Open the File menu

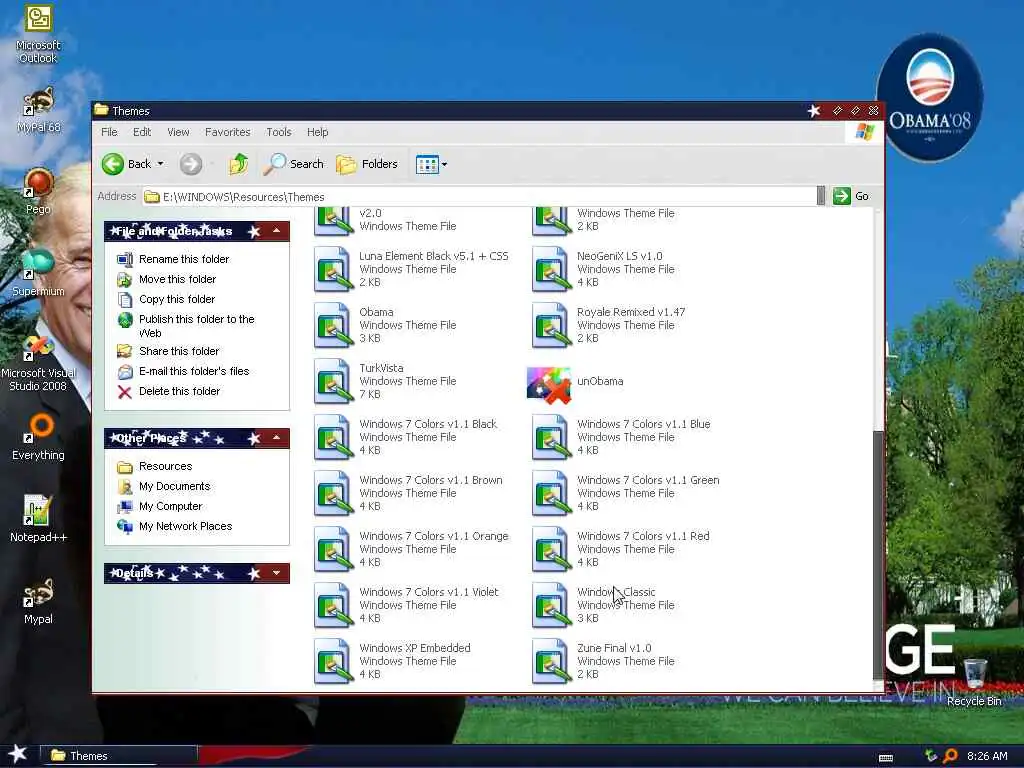pos(109,132)
